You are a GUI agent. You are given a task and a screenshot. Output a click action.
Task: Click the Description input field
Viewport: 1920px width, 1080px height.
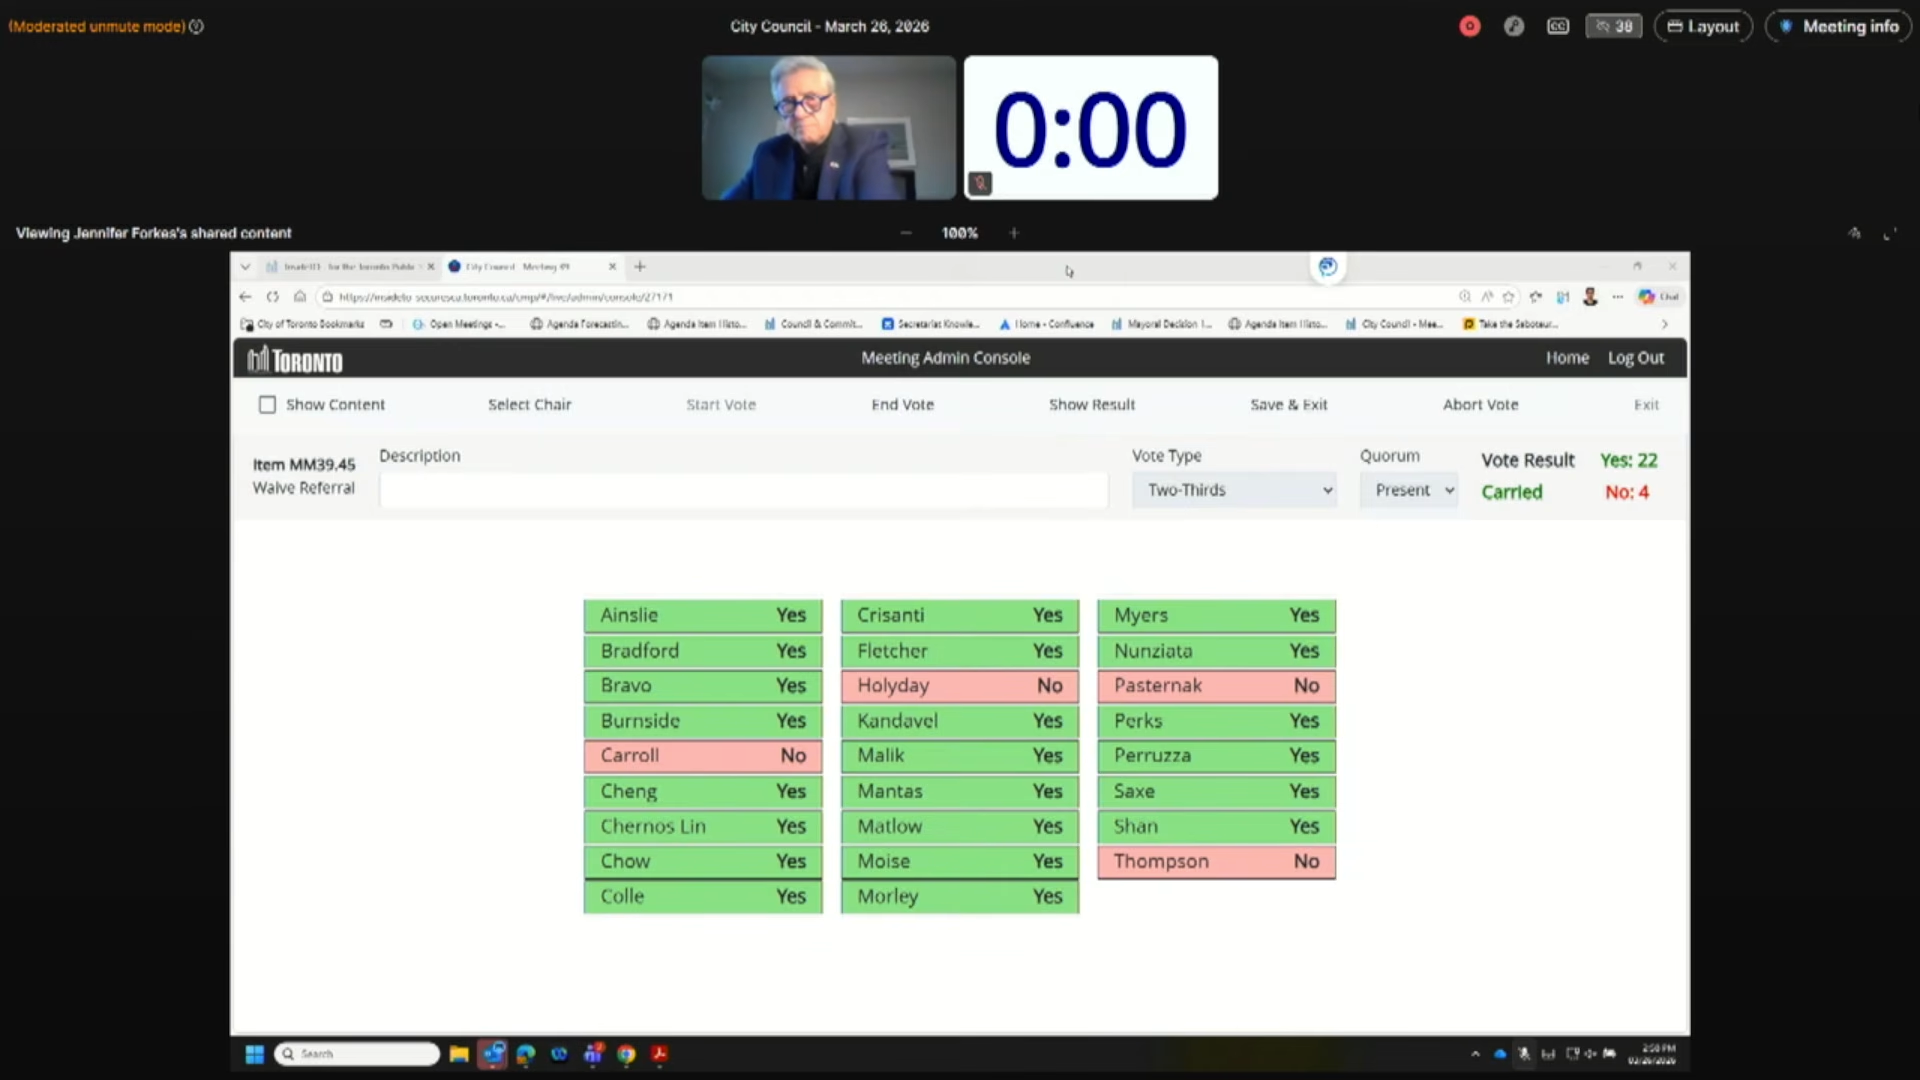tap(743, 490)
